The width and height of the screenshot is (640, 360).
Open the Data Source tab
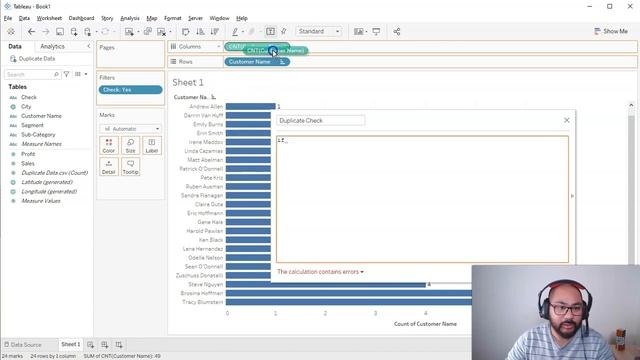[23, 345]
